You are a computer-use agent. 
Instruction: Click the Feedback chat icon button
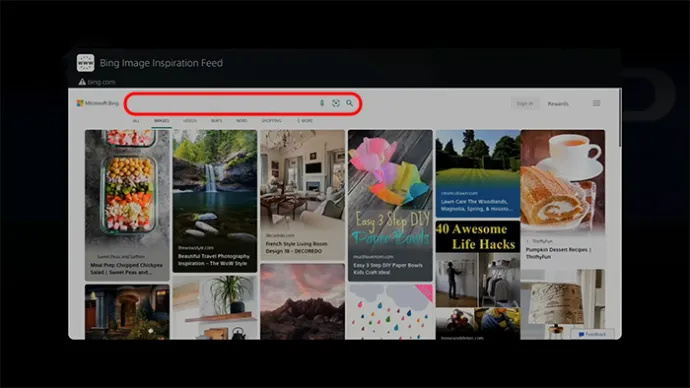592,334
